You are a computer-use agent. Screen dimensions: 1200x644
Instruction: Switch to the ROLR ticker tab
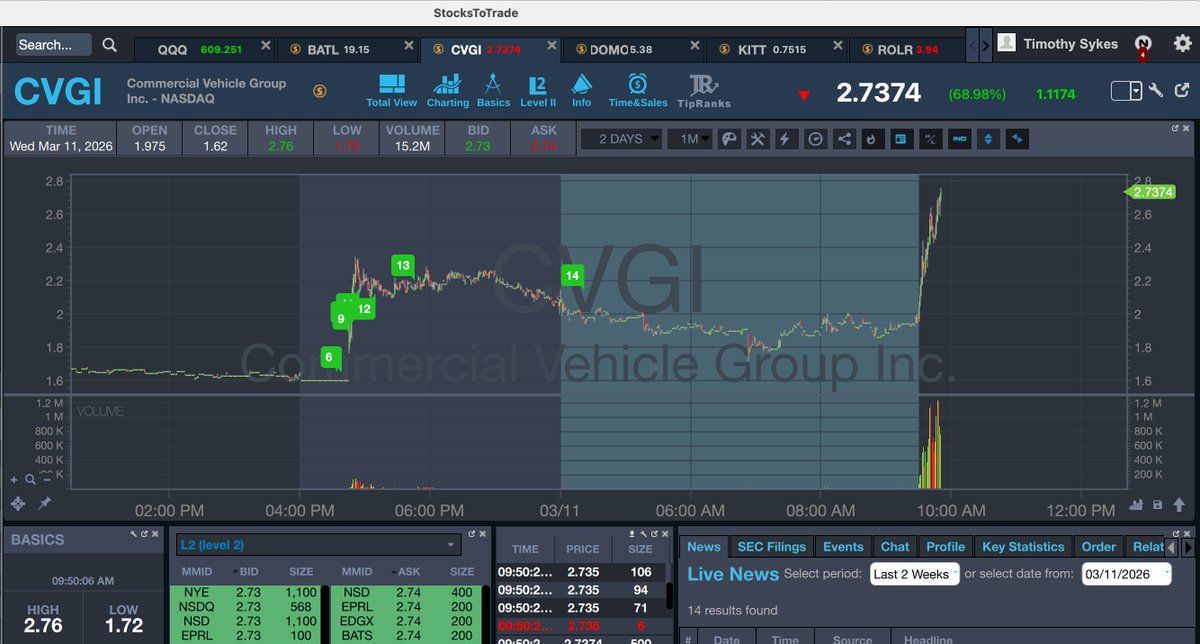click(x=906, y=49)
